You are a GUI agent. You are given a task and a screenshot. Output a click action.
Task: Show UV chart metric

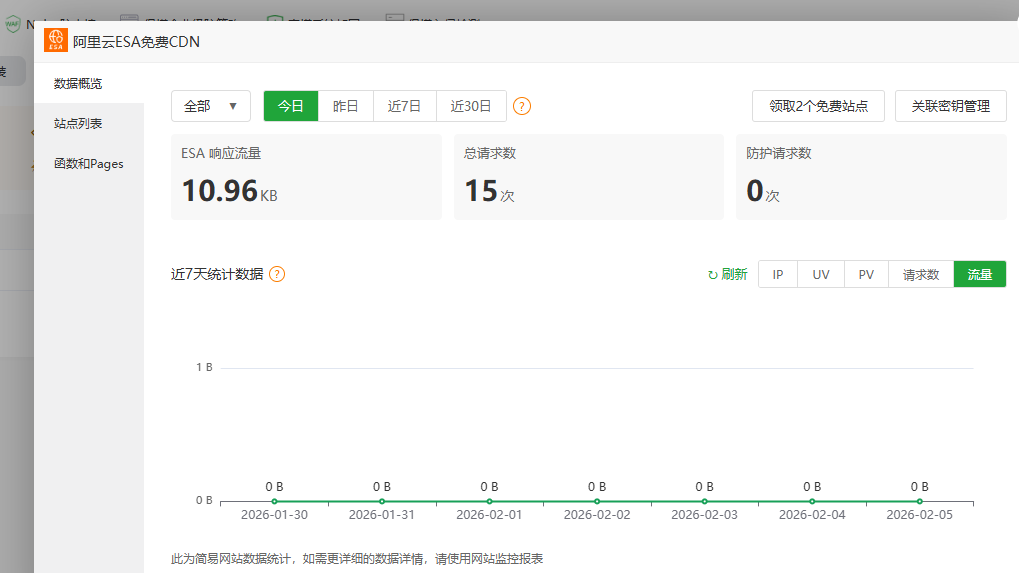820,274
